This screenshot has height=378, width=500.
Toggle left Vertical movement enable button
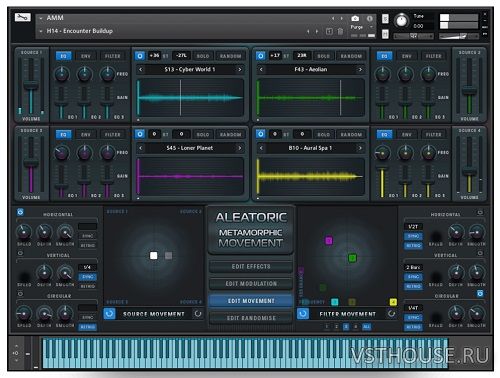point(20,253)
